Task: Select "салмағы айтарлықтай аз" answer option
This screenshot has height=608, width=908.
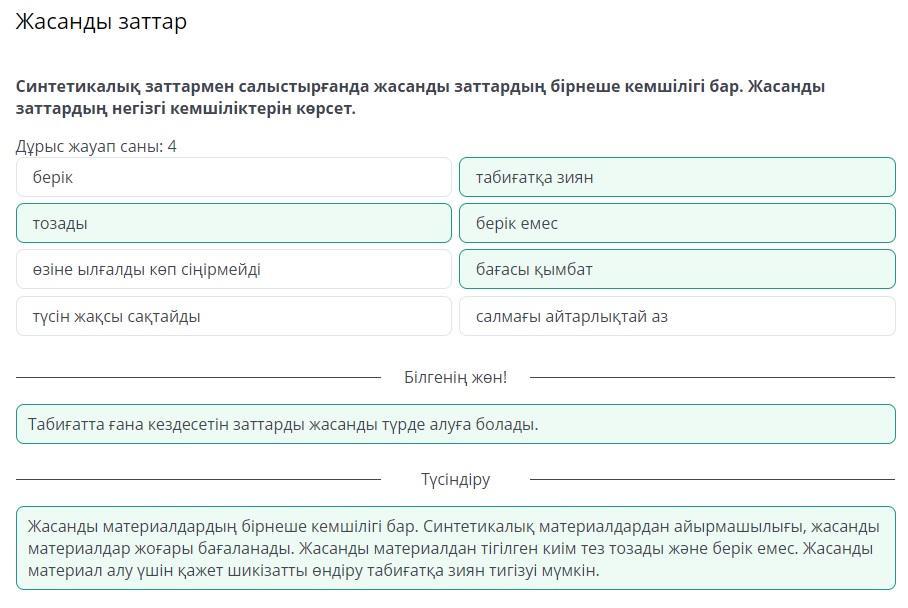Action: pyautogui.click(x=677, y=316)
